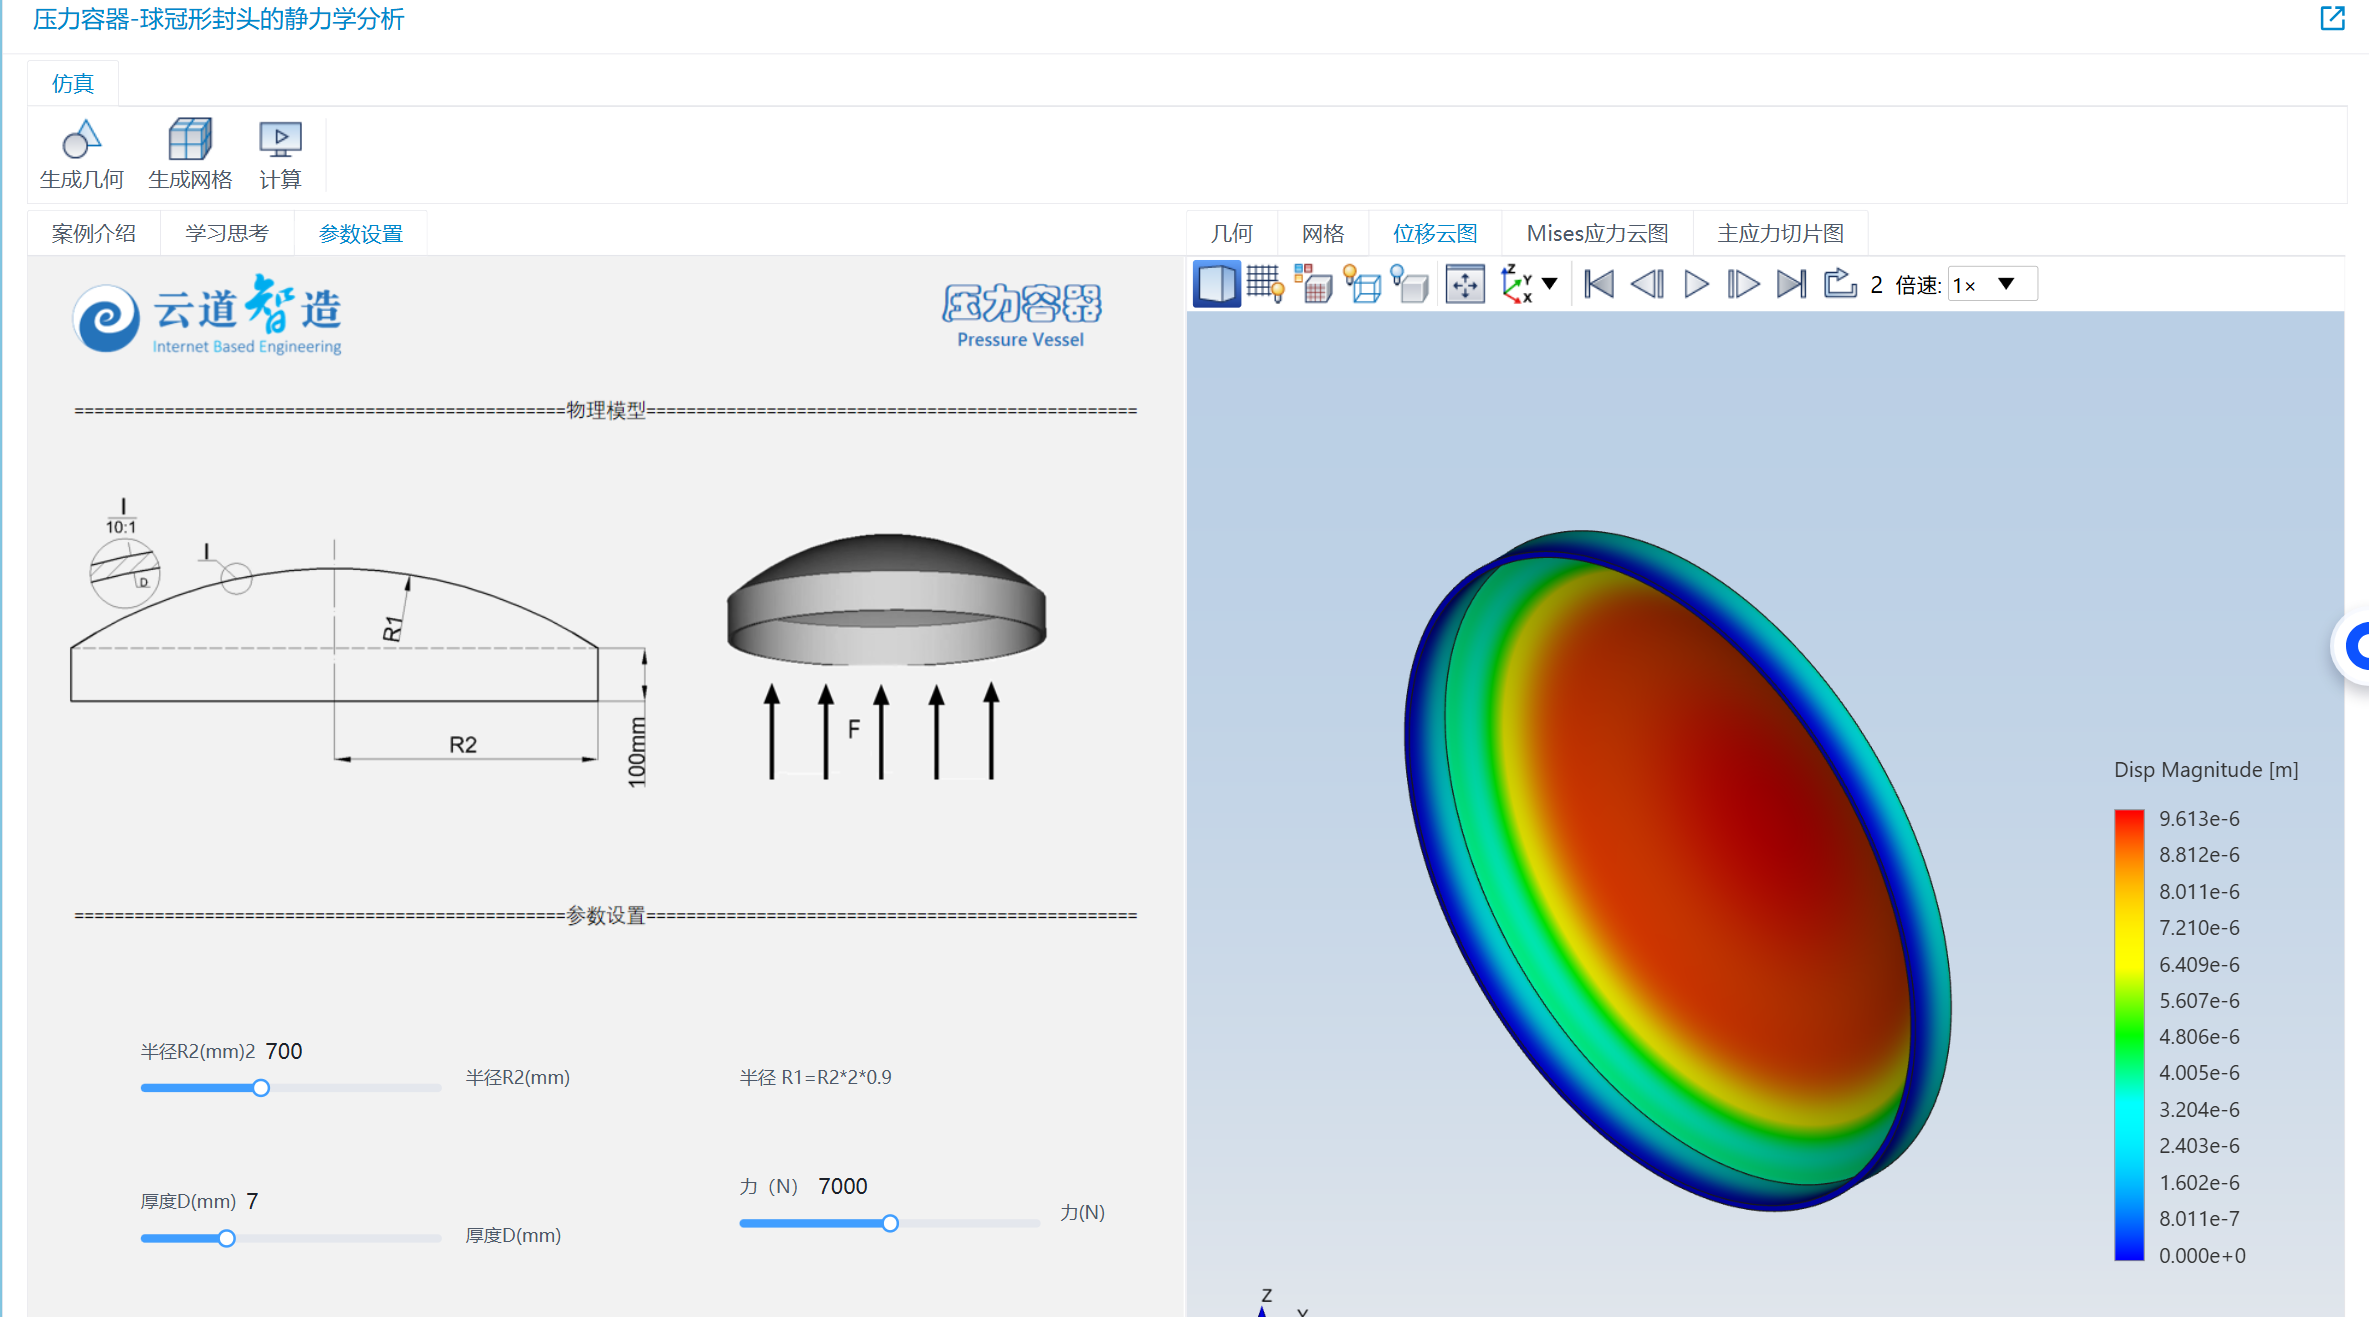The image size is (2369, 1317).
Task: Click the 力(N) slider handle
Action: tap(890, 1223)
